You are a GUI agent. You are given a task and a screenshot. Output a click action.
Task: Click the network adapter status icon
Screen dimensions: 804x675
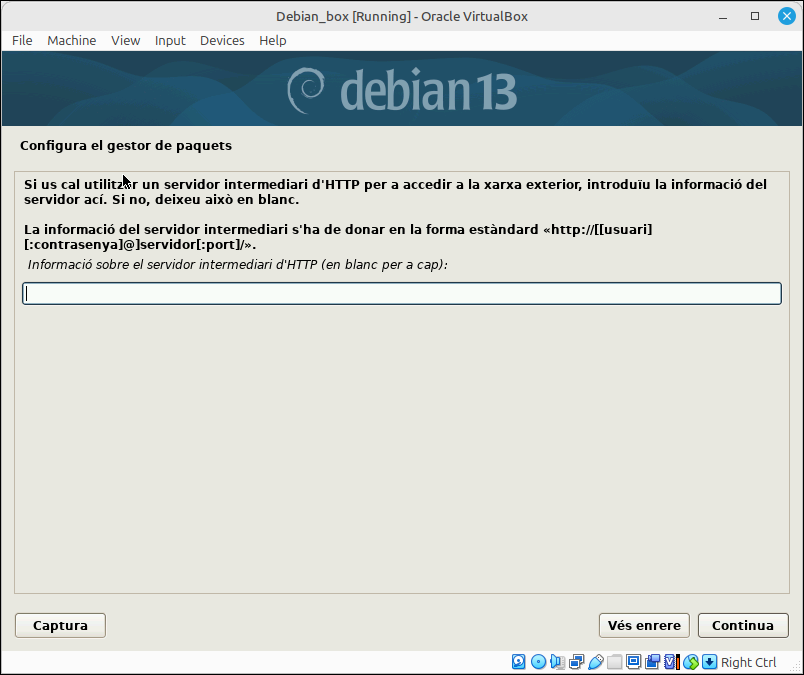576,662
